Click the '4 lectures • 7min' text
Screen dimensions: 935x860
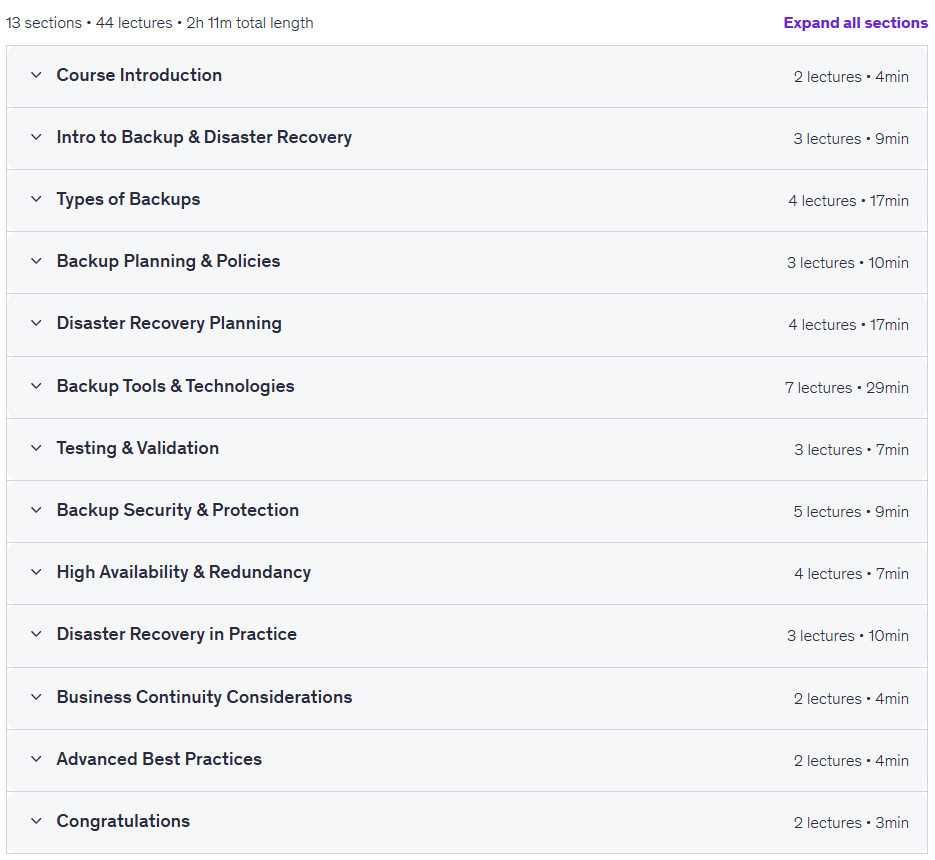(x=852, y=574)
